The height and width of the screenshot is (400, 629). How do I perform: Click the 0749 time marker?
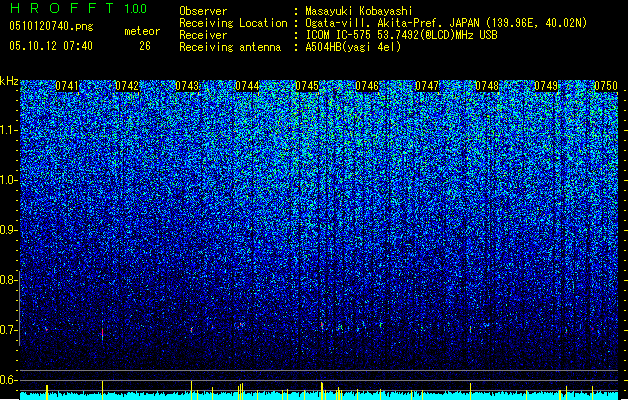(x=546, y=86)
